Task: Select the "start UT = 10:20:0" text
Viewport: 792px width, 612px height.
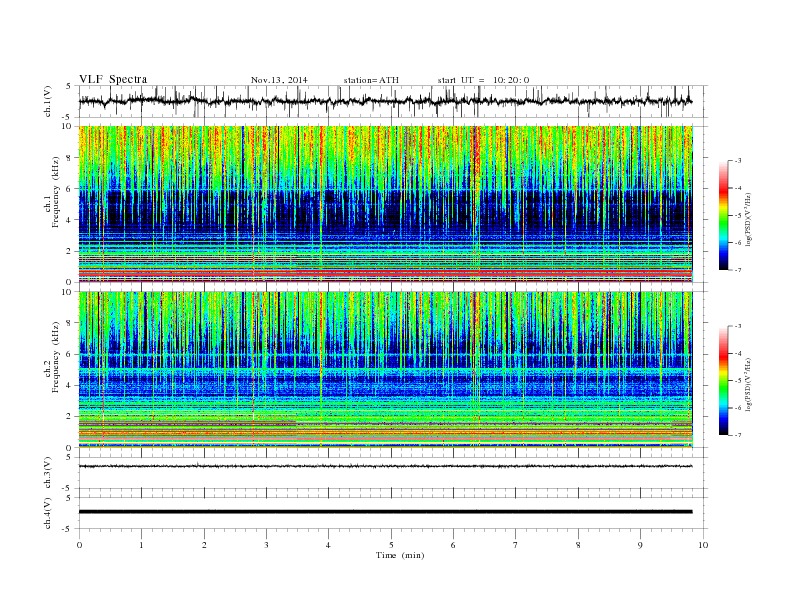Action: tap(483, 80)
